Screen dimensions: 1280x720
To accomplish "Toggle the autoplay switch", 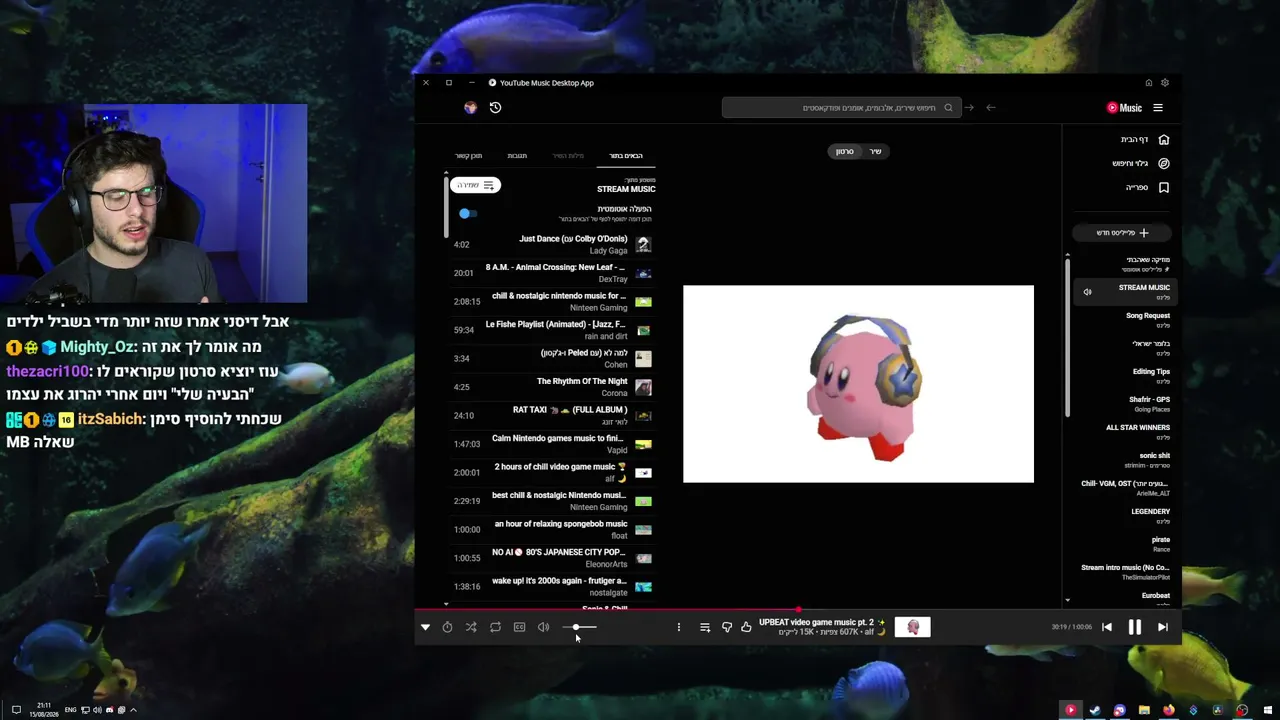I will 467,213.
